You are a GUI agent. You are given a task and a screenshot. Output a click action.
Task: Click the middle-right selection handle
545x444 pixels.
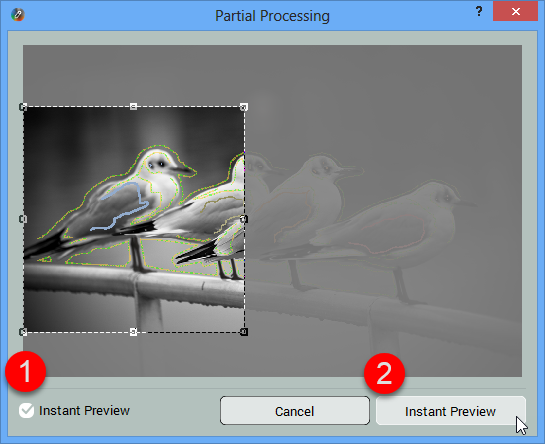pos(244,219)
